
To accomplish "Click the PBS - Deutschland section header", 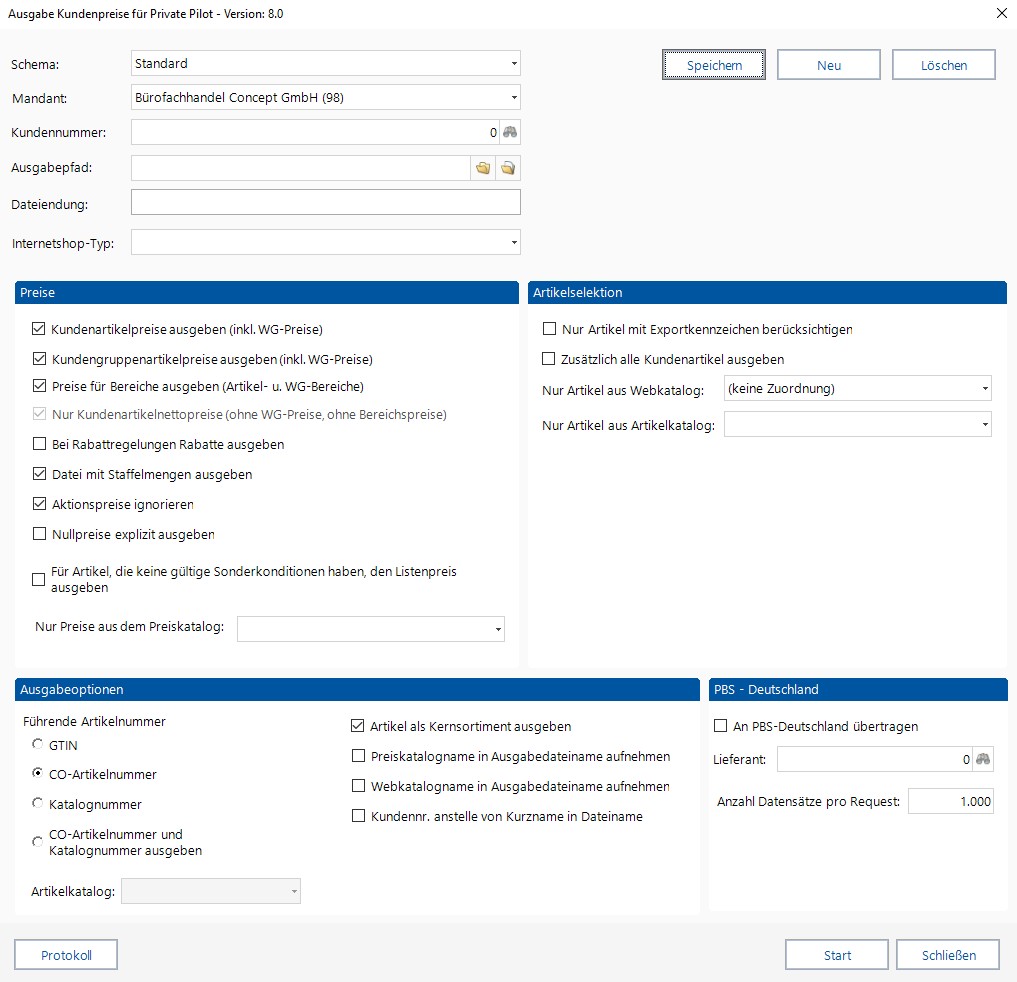I will [858, 689].
